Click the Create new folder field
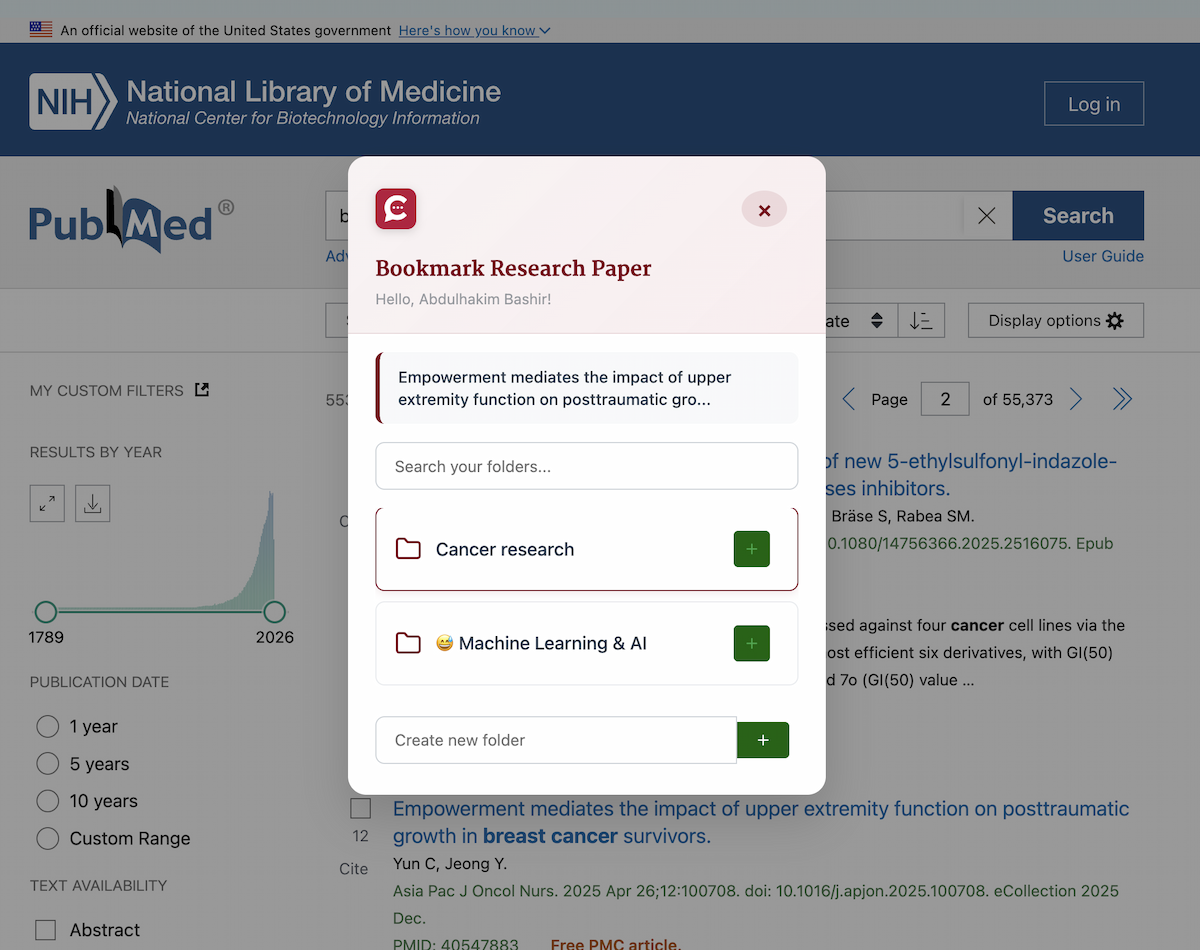This screenshot has height=950, width=1200. click(x=556, y=740)
